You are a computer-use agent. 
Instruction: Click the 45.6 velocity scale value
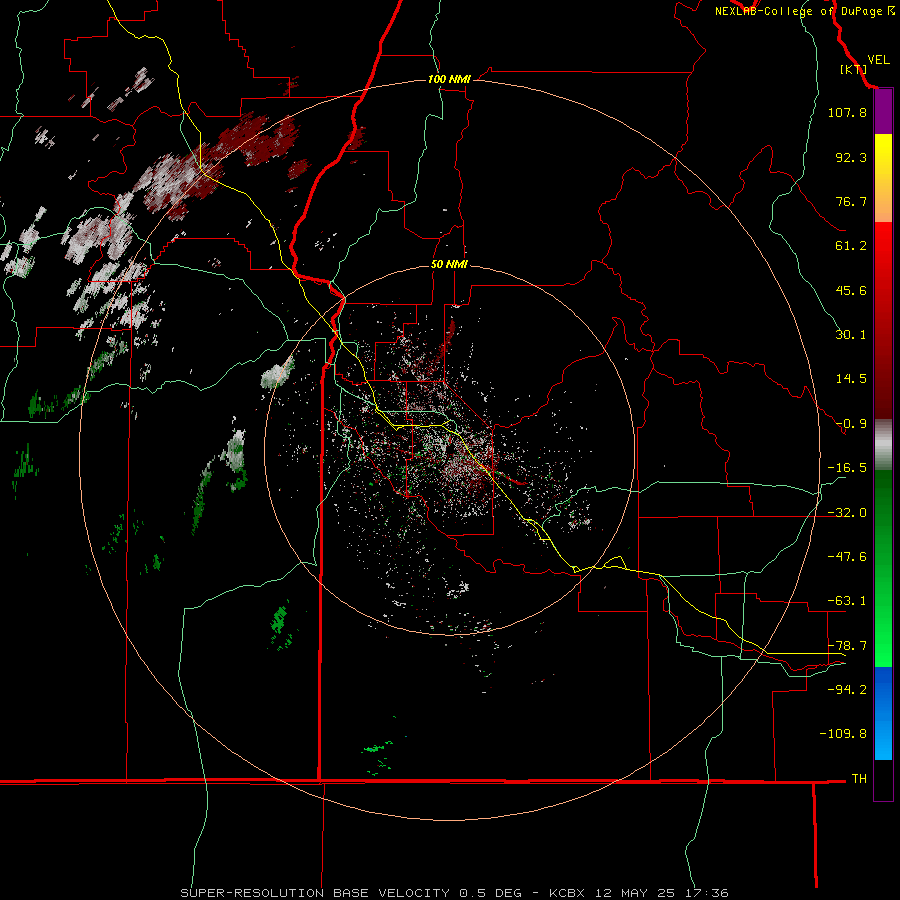pos(851,290)
